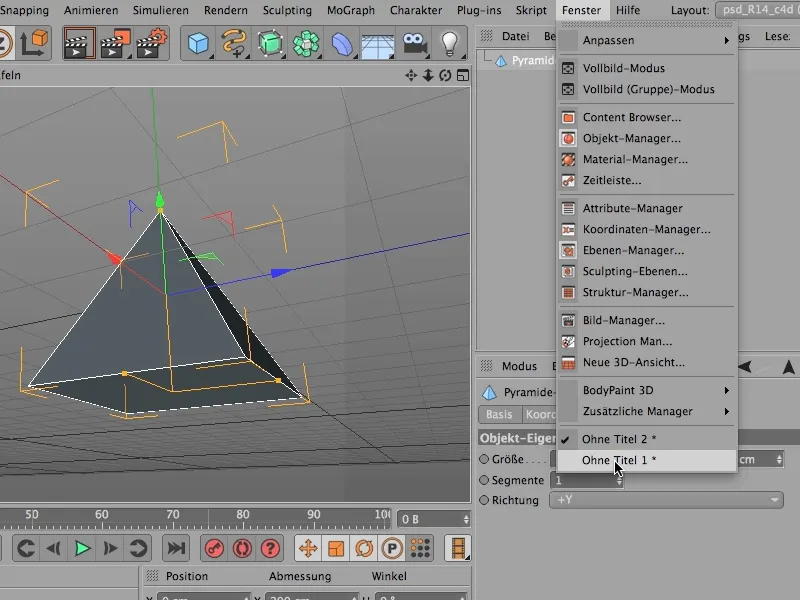Click the Render to Picture Viewer icon

116,44
